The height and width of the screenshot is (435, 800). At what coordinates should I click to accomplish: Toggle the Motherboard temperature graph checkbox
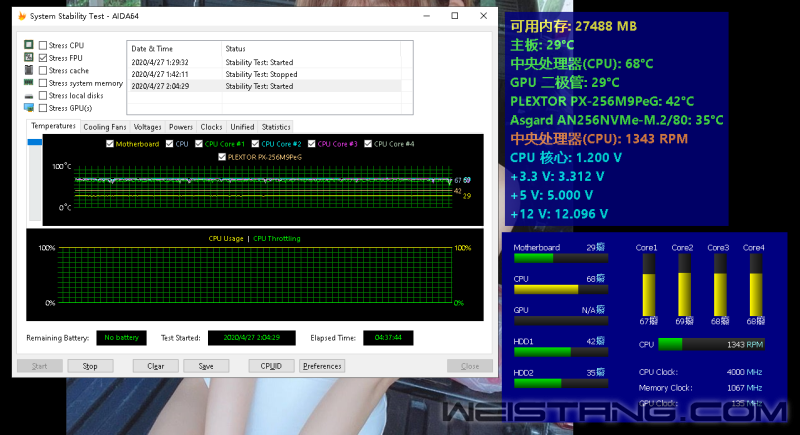coord(109,144)
